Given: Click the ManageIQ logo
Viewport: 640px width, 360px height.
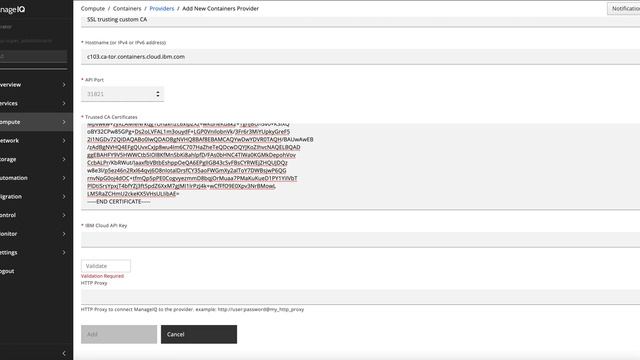Looking at the screenshot, I should click(x=13, y=9).
